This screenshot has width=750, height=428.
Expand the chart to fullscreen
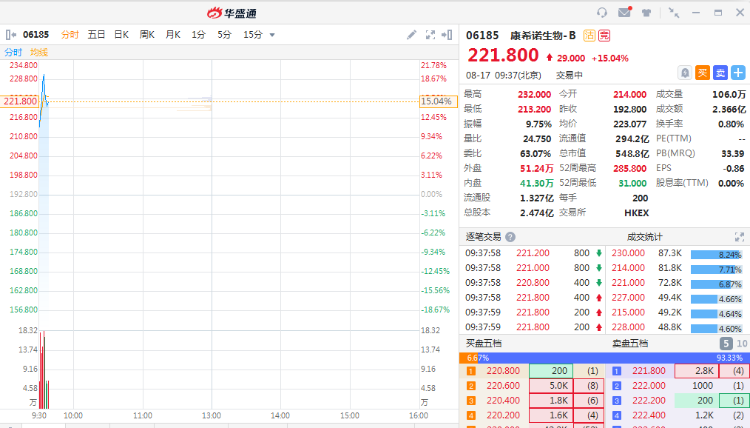430,34
